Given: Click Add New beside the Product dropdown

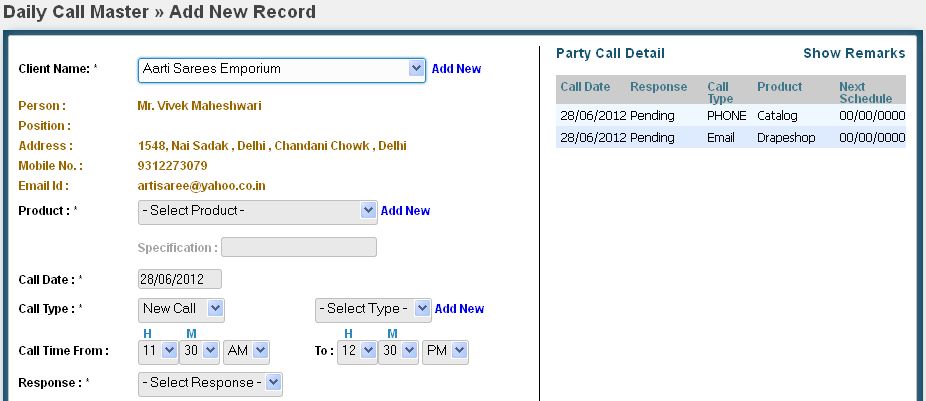Looking at the screenshot, I should pos(406,211).
